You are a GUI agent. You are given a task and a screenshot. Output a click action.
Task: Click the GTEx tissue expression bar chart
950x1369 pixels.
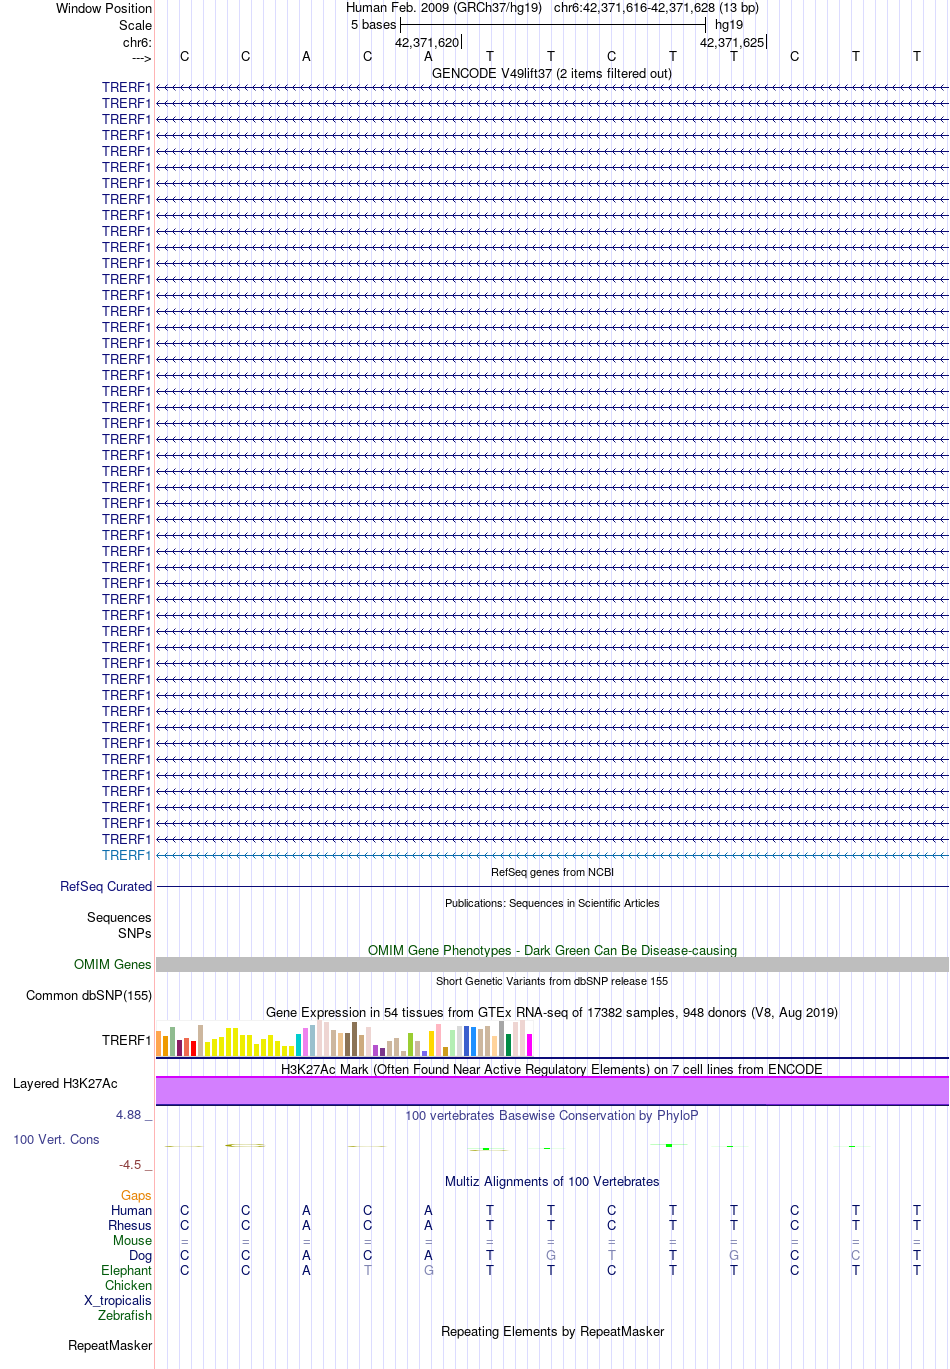344,1038
